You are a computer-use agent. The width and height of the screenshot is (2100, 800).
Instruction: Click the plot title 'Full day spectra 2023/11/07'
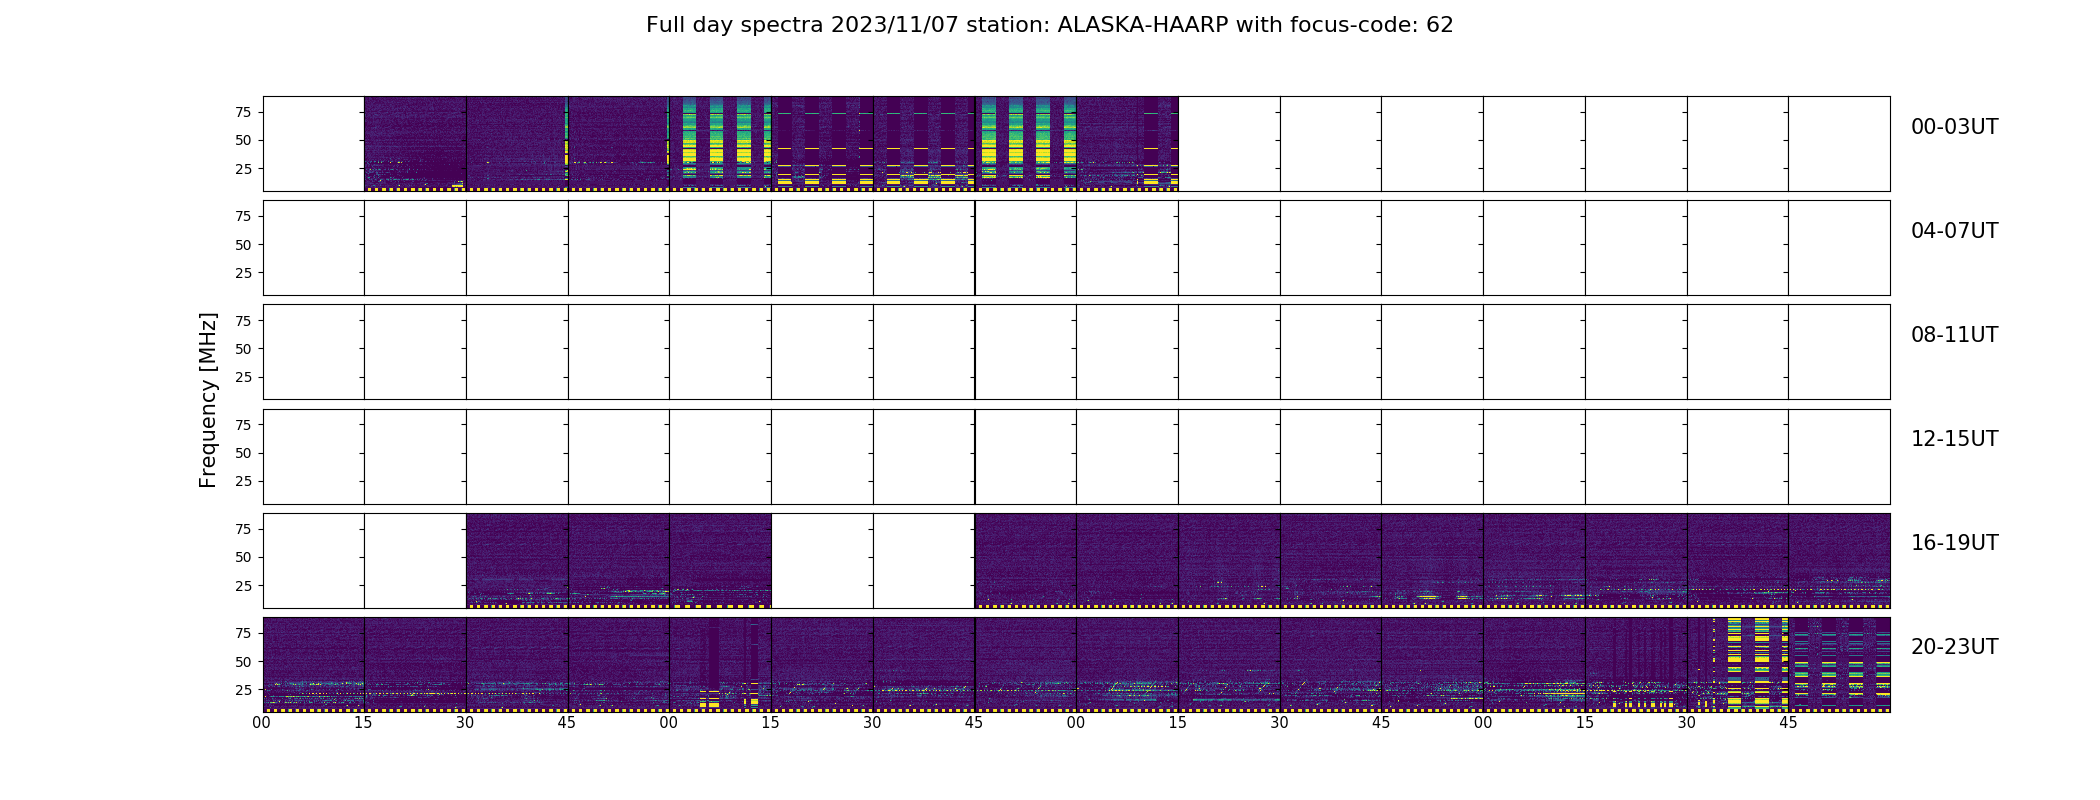802,25
